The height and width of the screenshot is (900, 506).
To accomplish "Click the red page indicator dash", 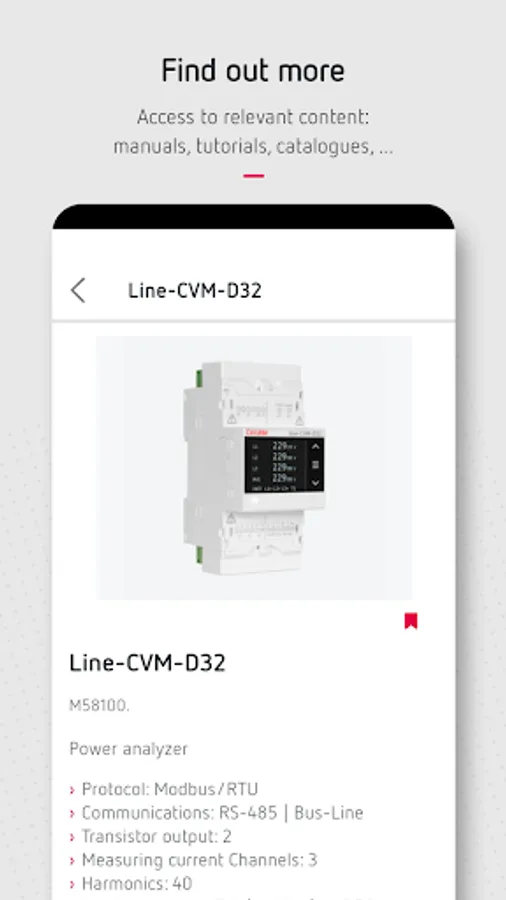I will point(254,176).
